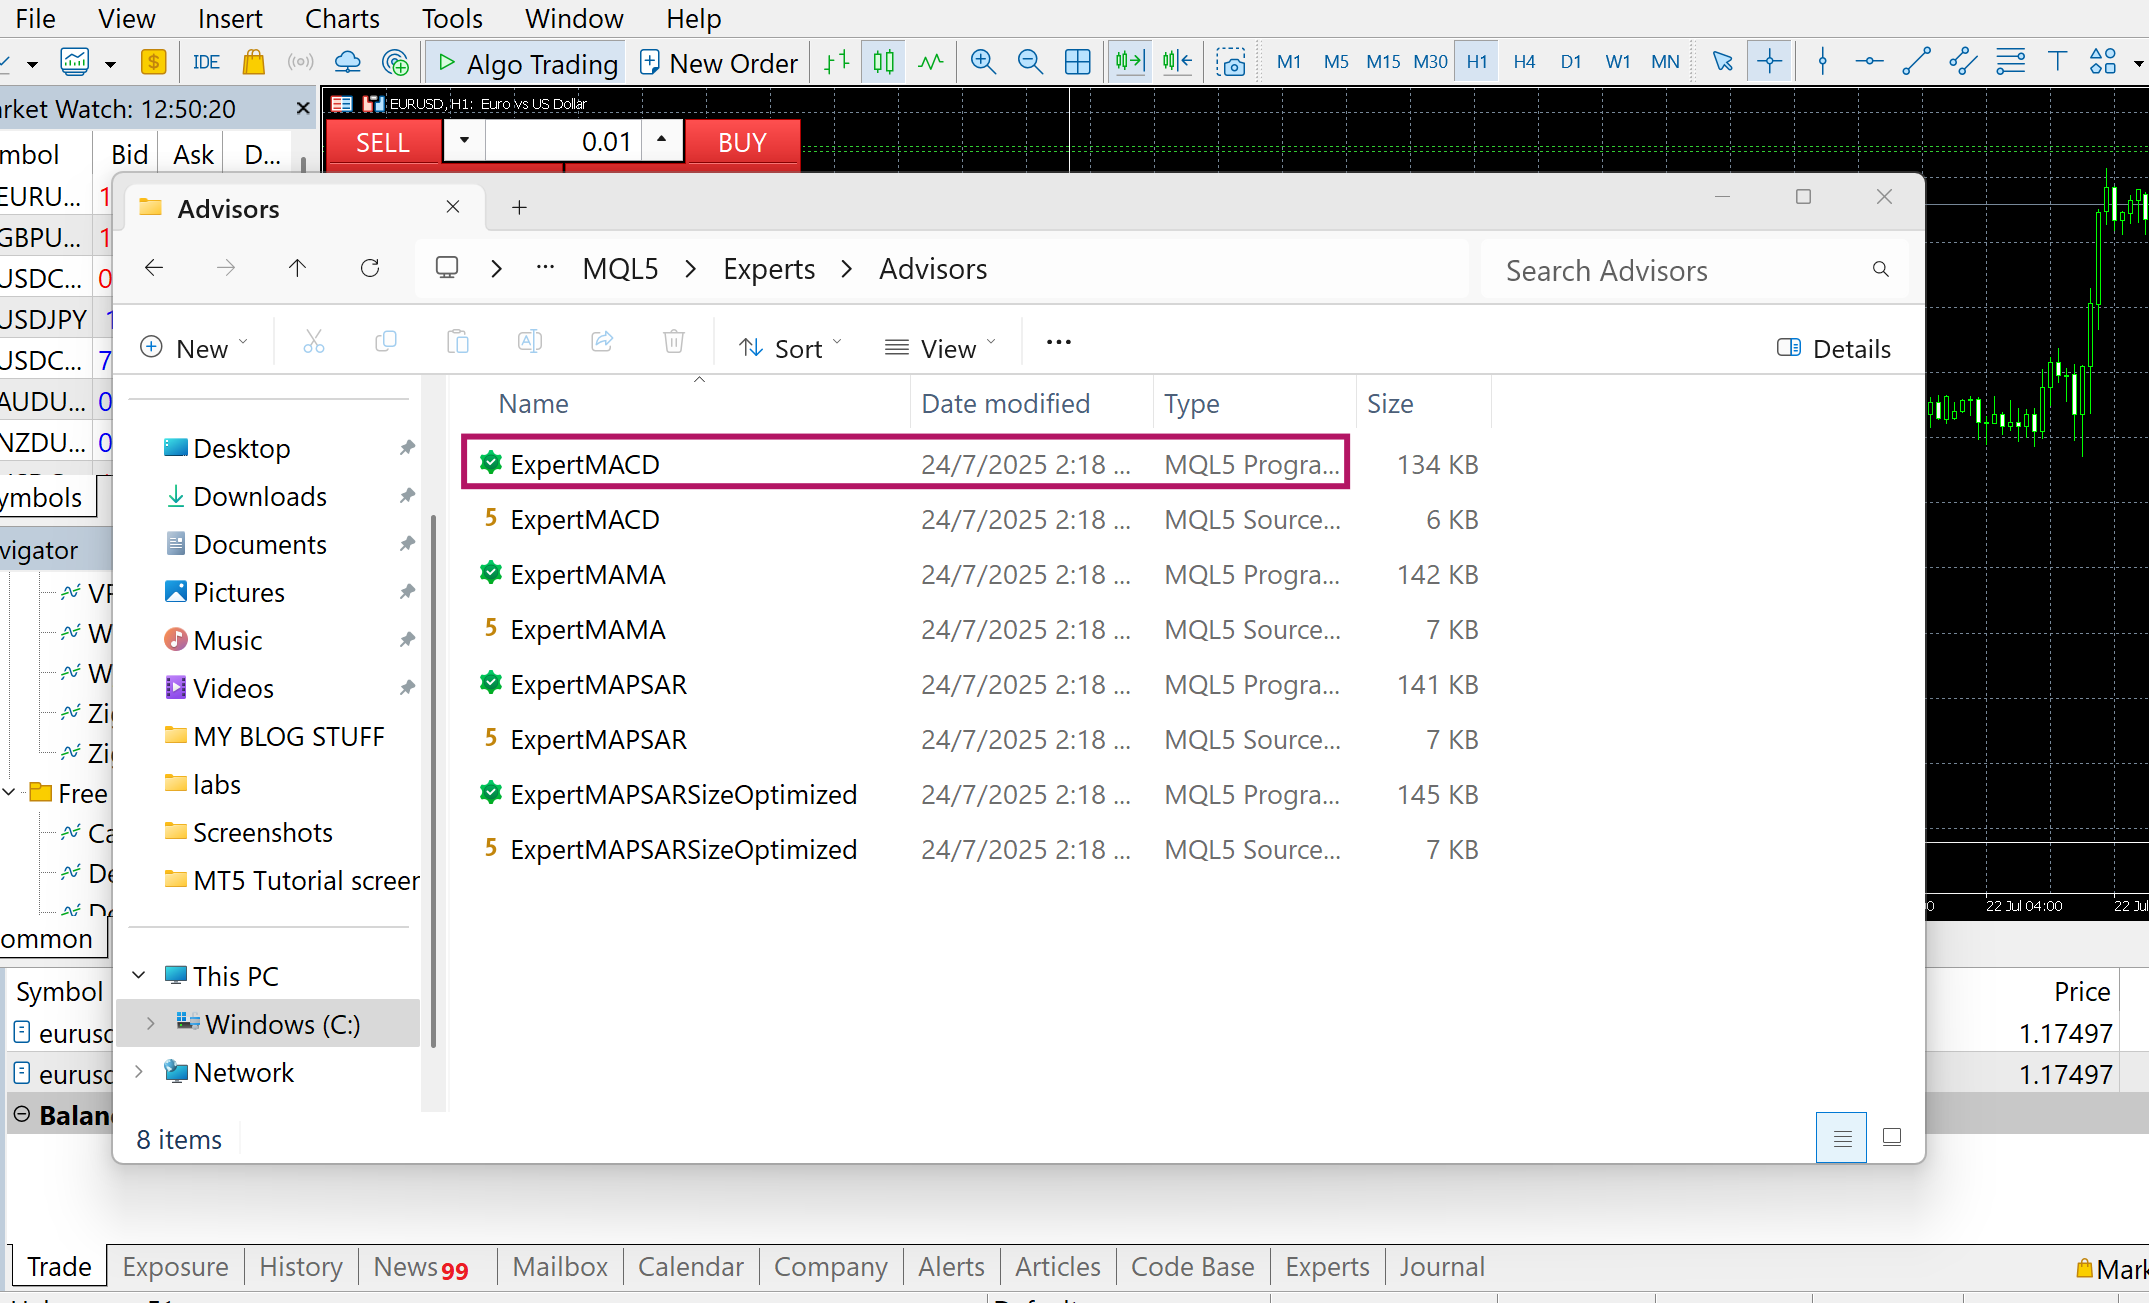
Task: Toggle Algo Trading on or off
Action: tap(527, 63)
